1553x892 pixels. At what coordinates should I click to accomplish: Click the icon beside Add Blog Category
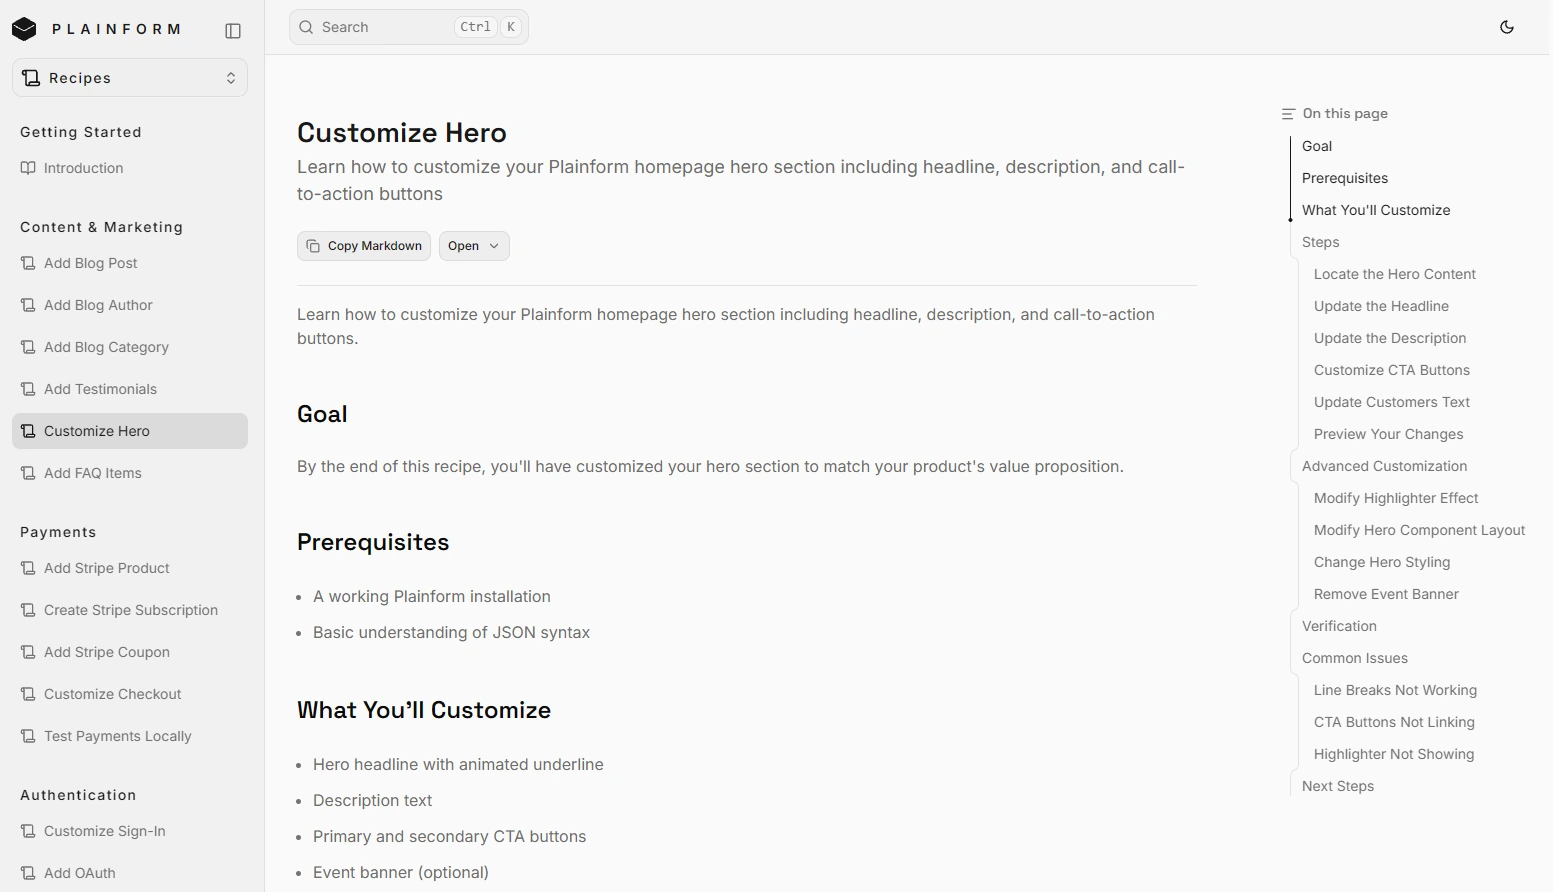(x=28, y=347)
